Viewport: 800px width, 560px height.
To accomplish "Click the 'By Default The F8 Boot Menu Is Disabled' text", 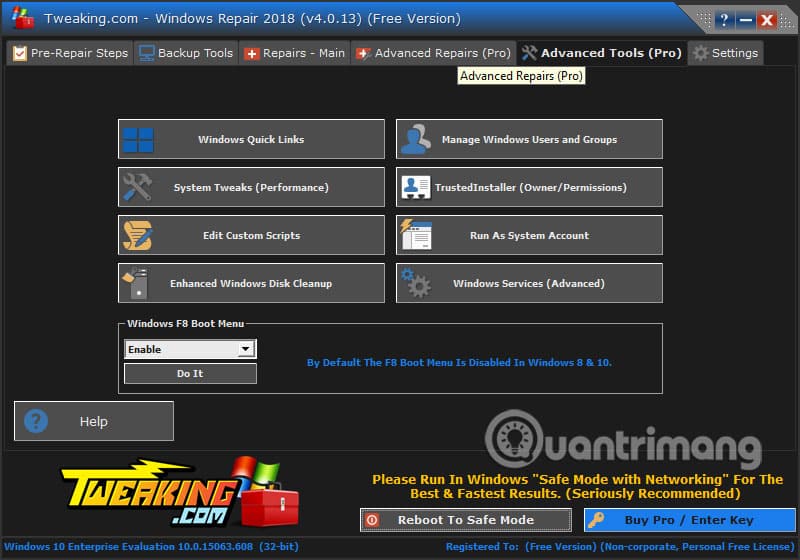I will click(x=459, y=362).
